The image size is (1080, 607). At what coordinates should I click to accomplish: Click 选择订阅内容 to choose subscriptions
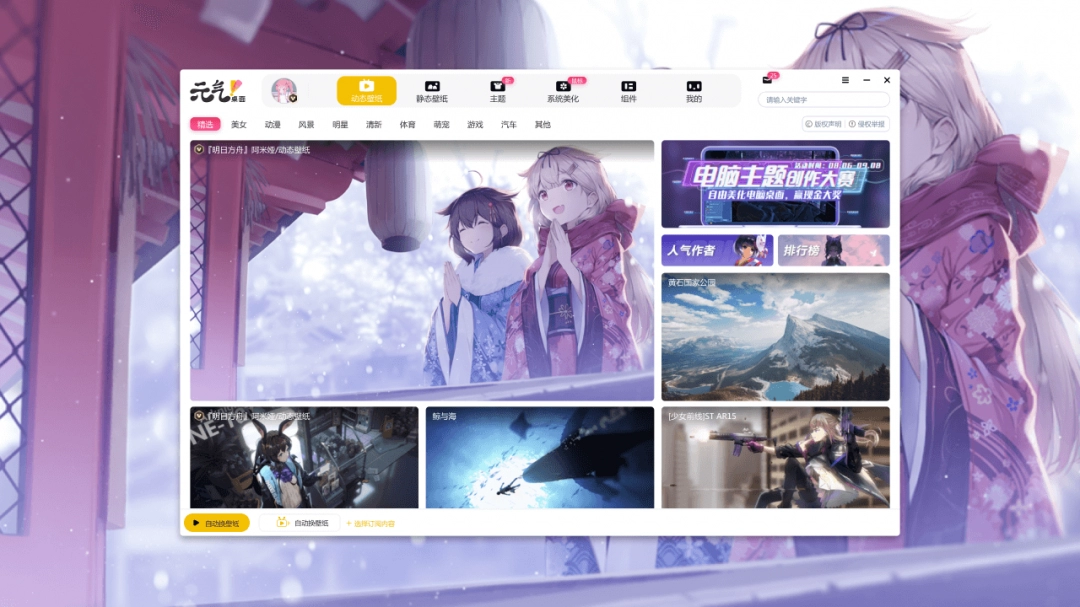click(371, 524)
